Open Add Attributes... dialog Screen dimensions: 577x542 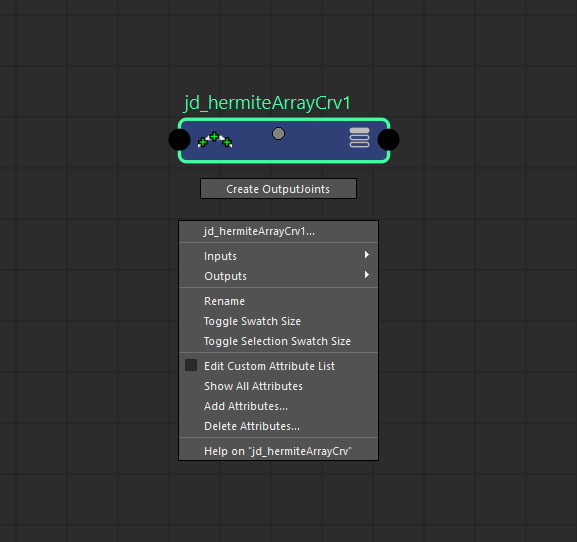(x=278, y=406)
